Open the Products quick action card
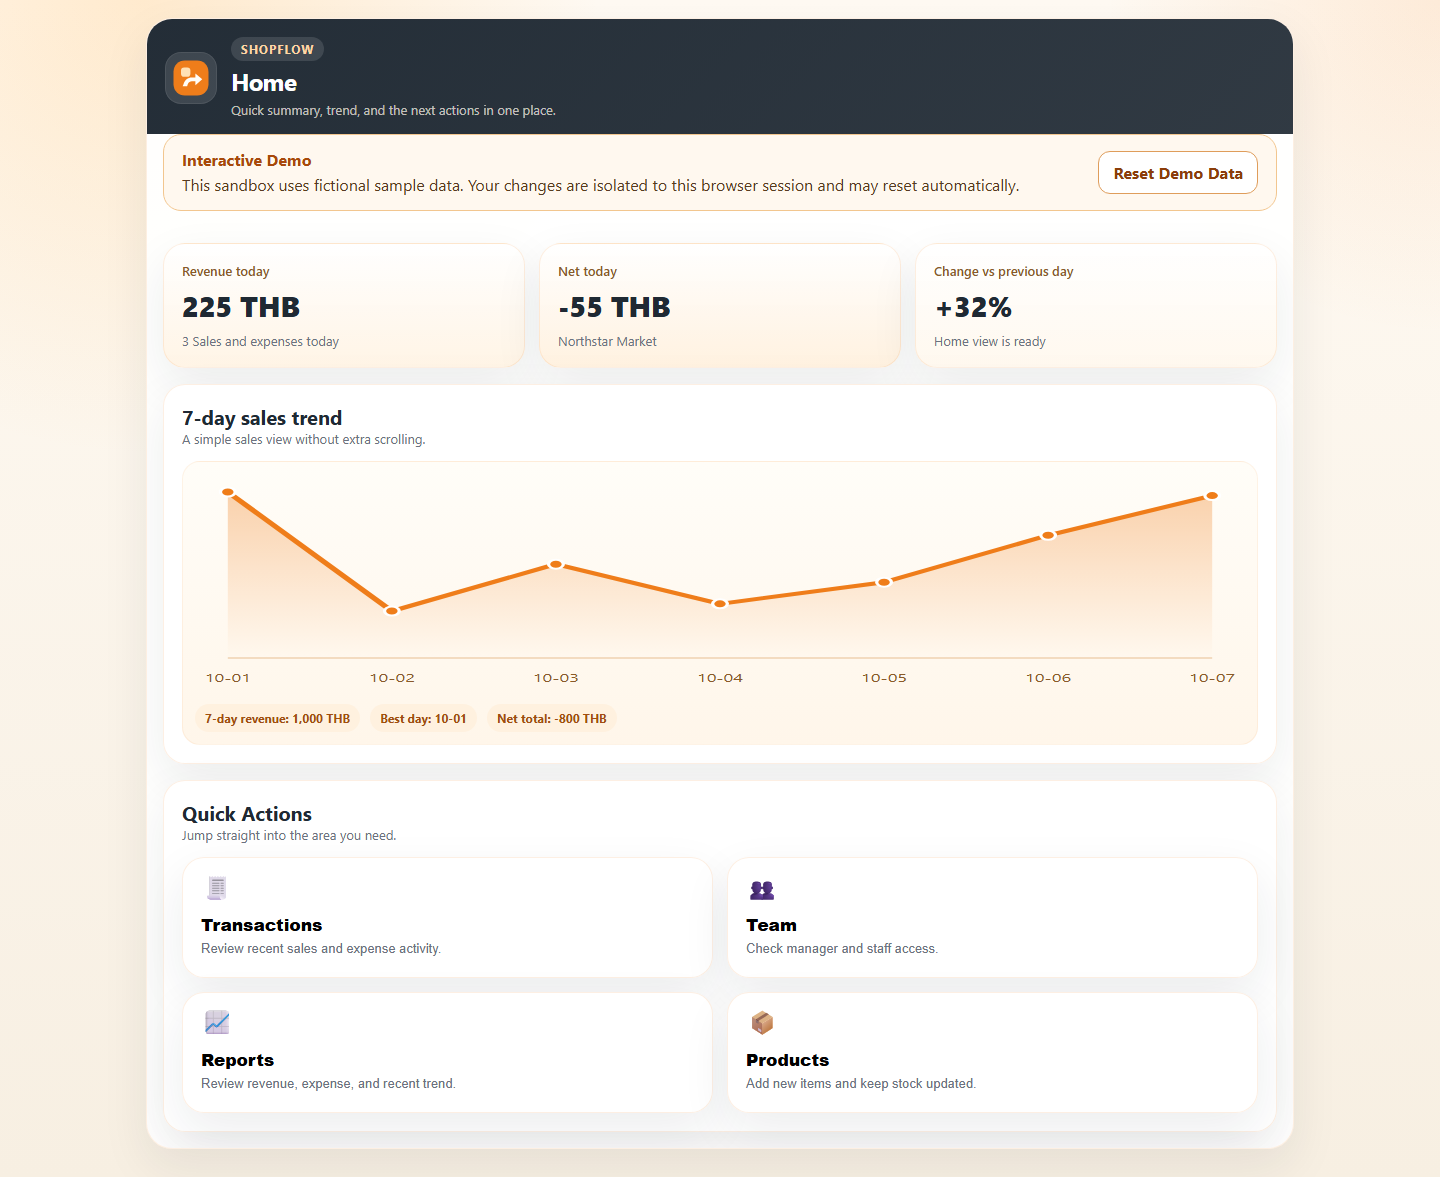 click(x=992, y=1052)
